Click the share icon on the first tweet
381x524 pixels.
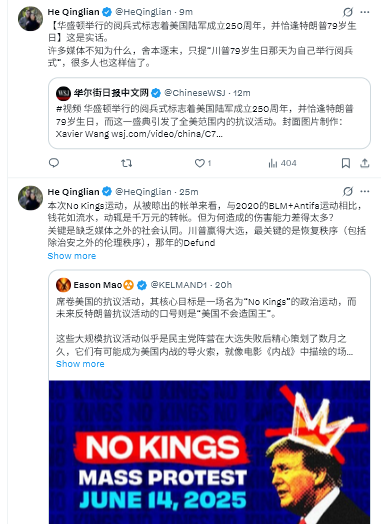point(365,163)
